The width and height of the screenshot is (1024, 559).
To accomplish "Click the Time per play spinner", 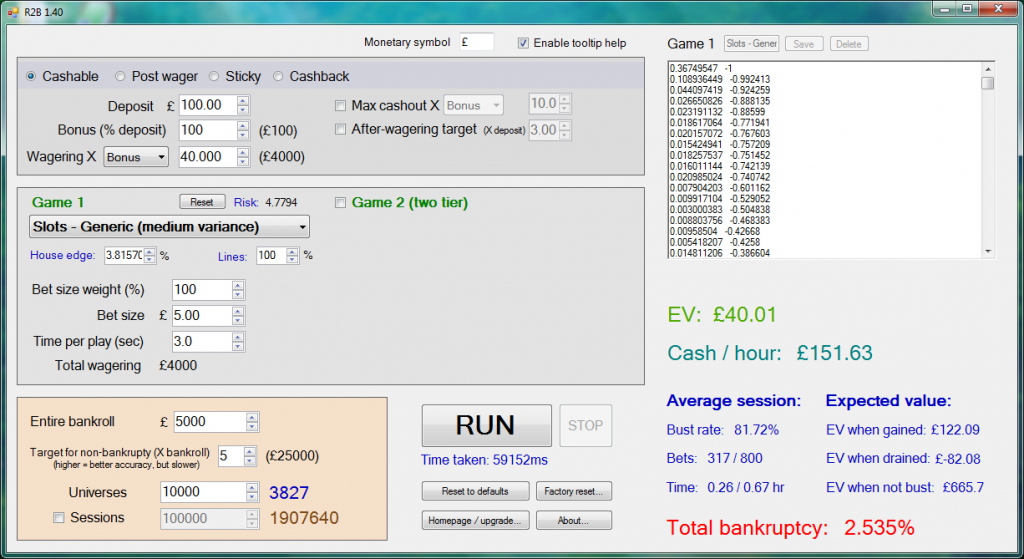I will [238, 342].
